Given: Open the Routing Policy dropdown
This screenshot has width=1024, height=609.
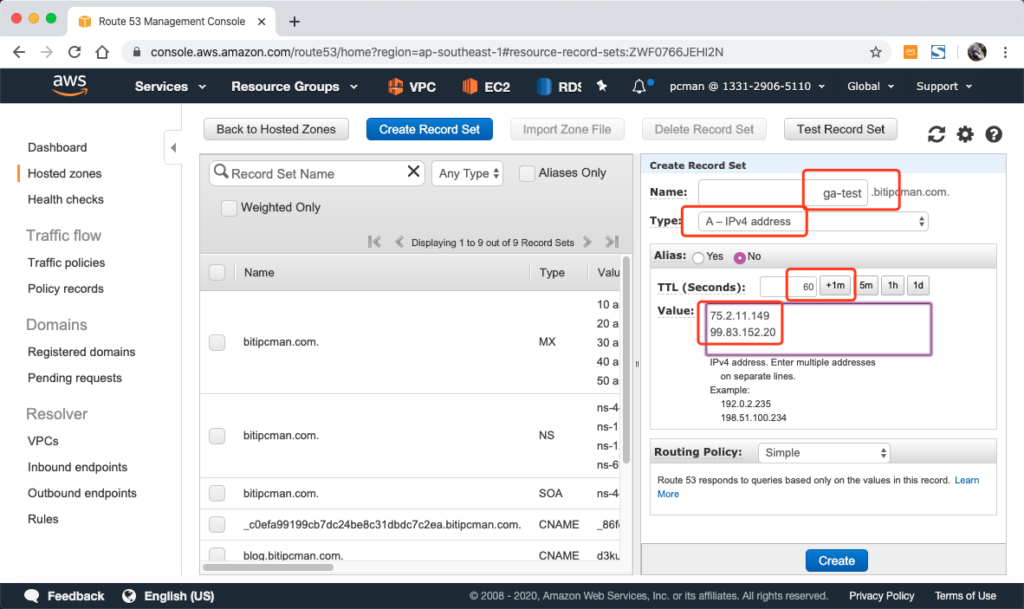Looking at the screenshot, I should [823, 453].
